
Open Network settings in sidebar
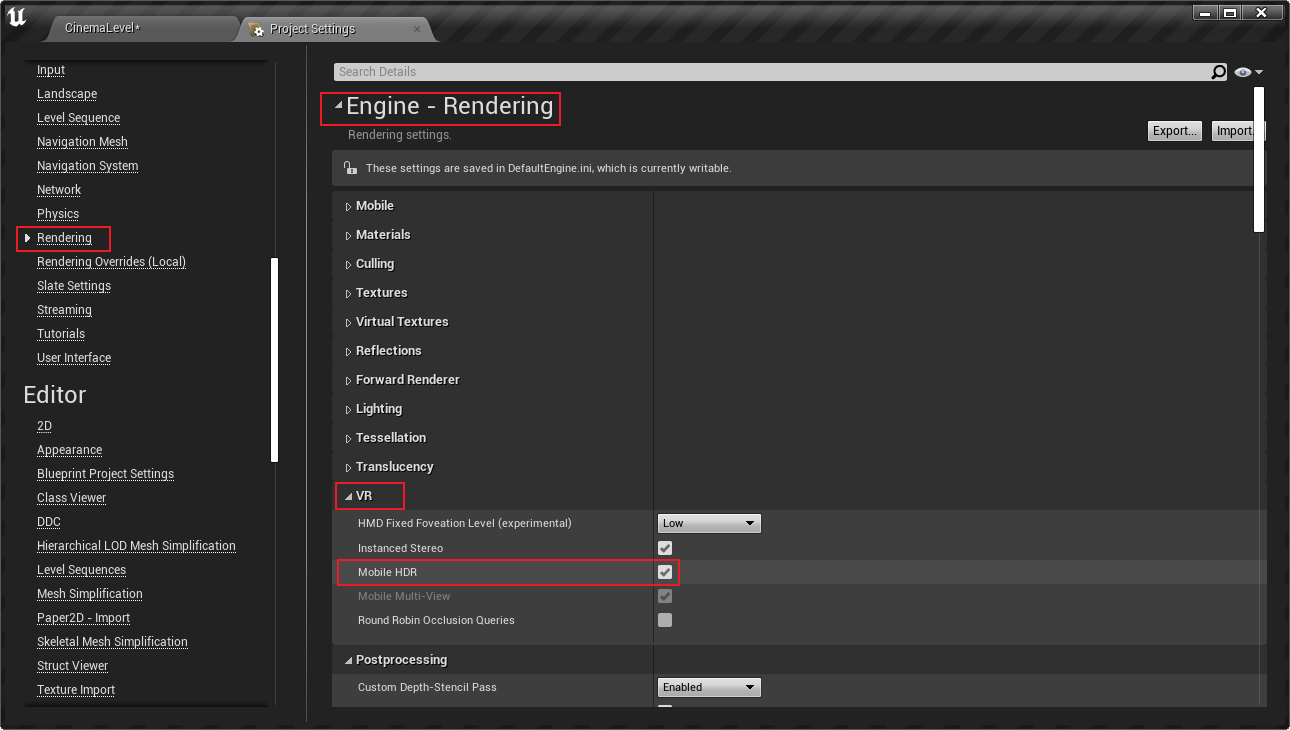59,190
